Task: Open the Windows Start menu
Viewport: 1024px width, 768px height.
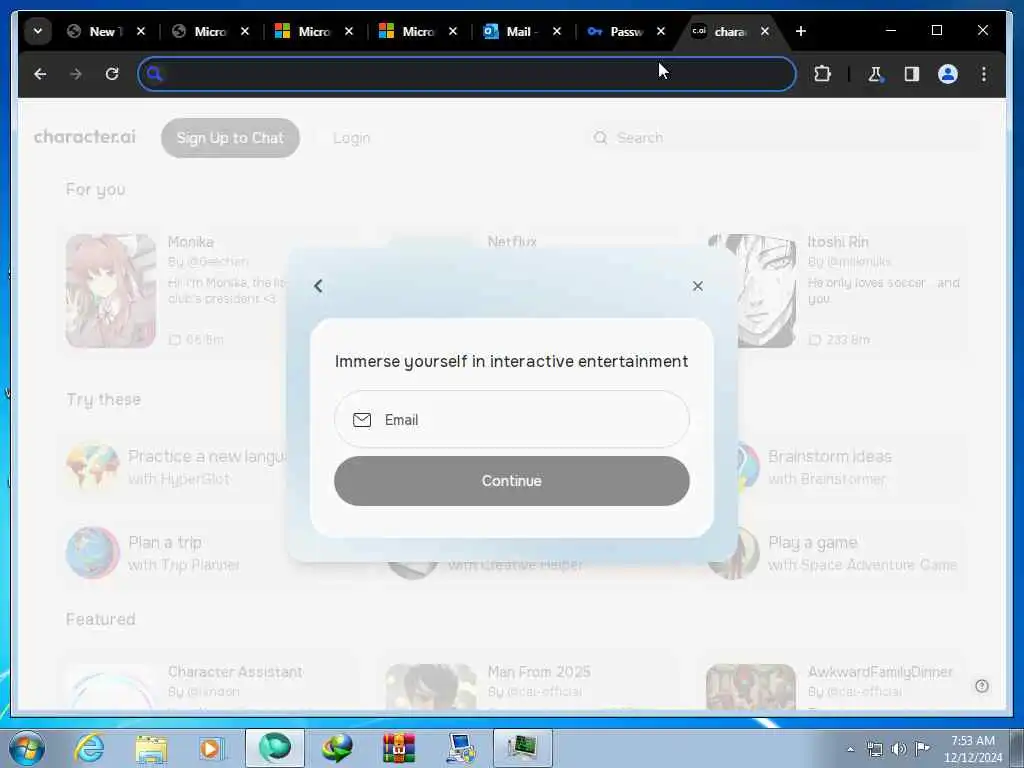Action: tap(27, 748)
